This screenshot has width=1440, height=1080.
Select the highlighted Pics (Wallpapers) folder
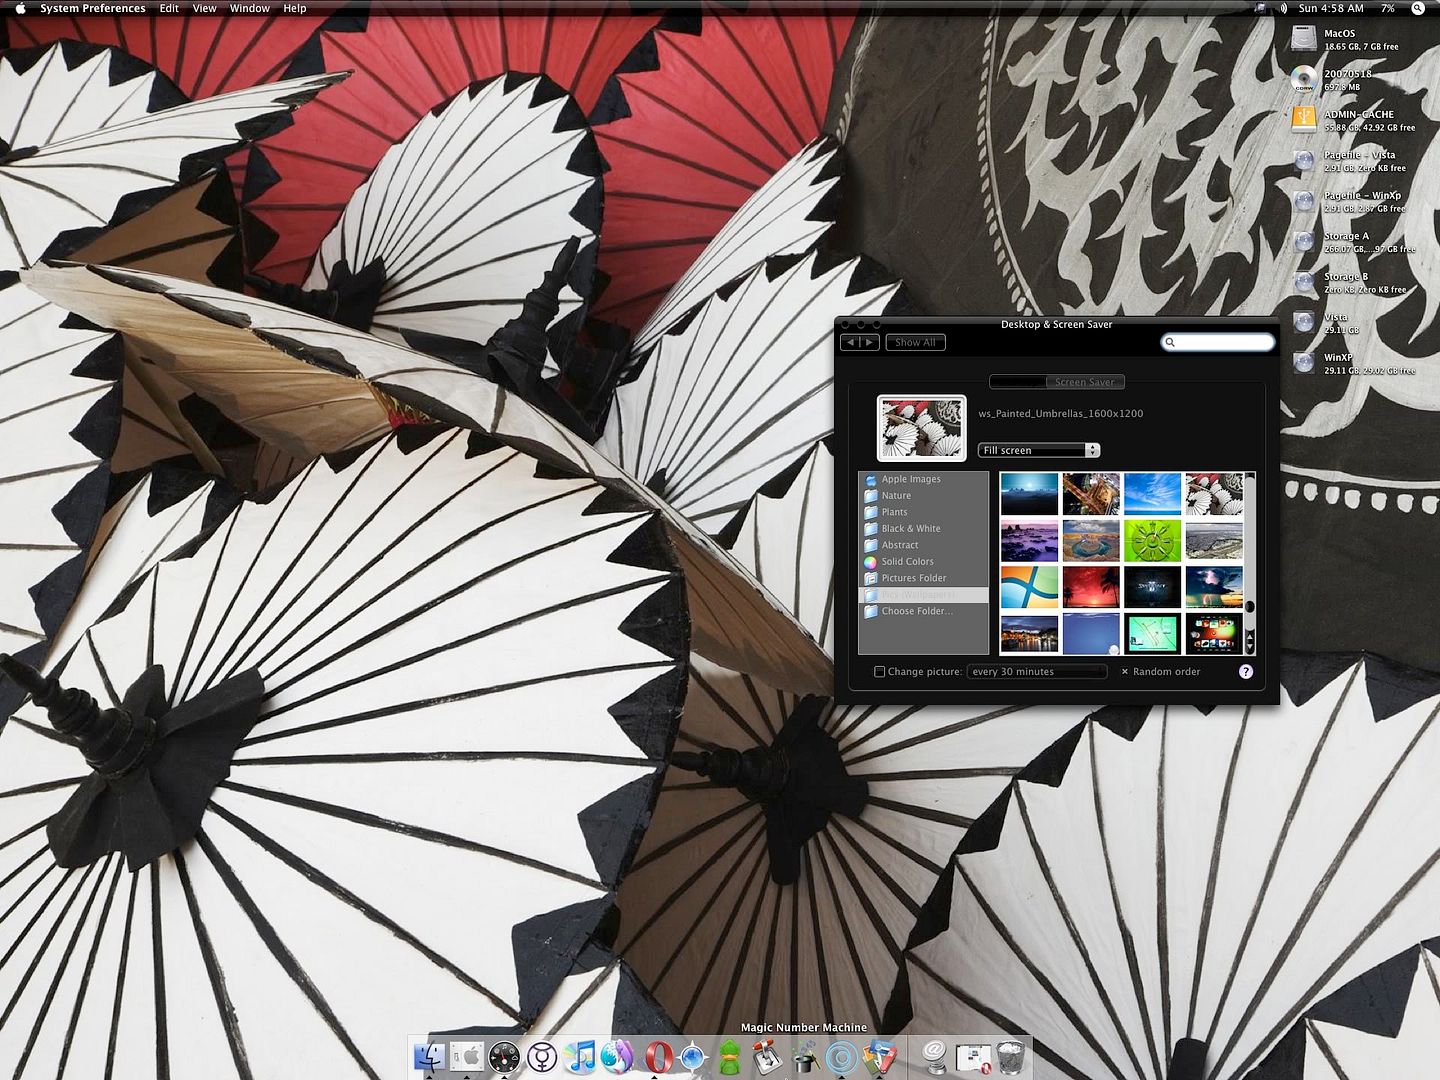point(923,595)
